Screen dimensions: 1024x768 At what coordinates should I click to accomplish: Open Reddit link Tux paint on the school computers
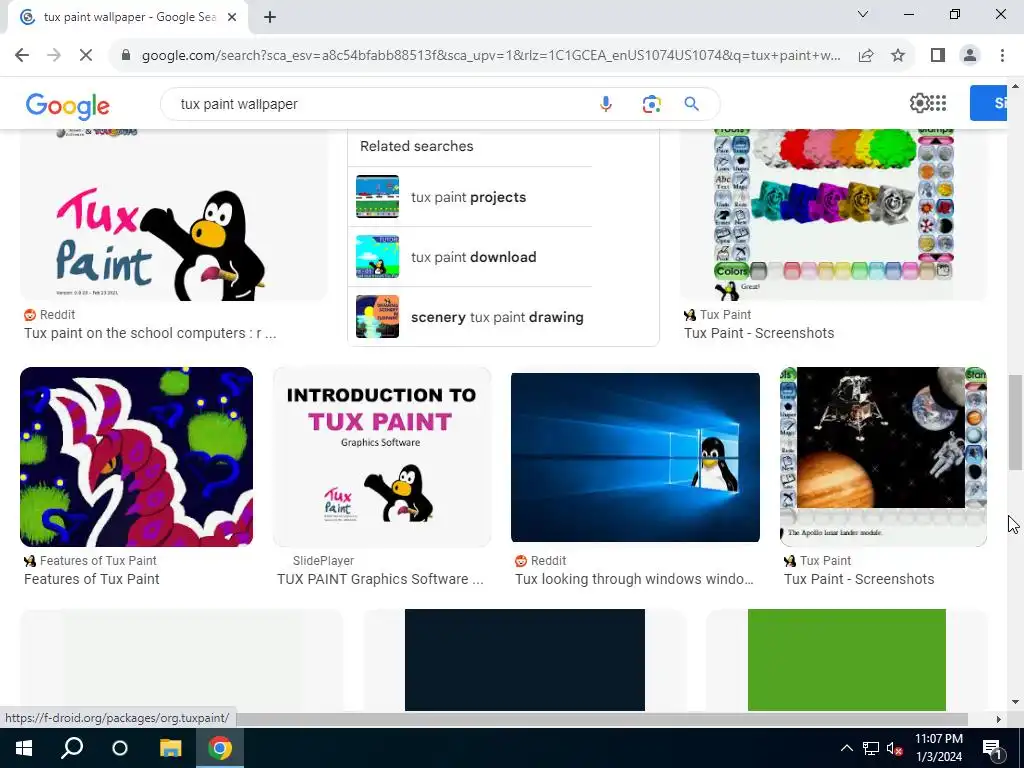(x=150, y=333)
